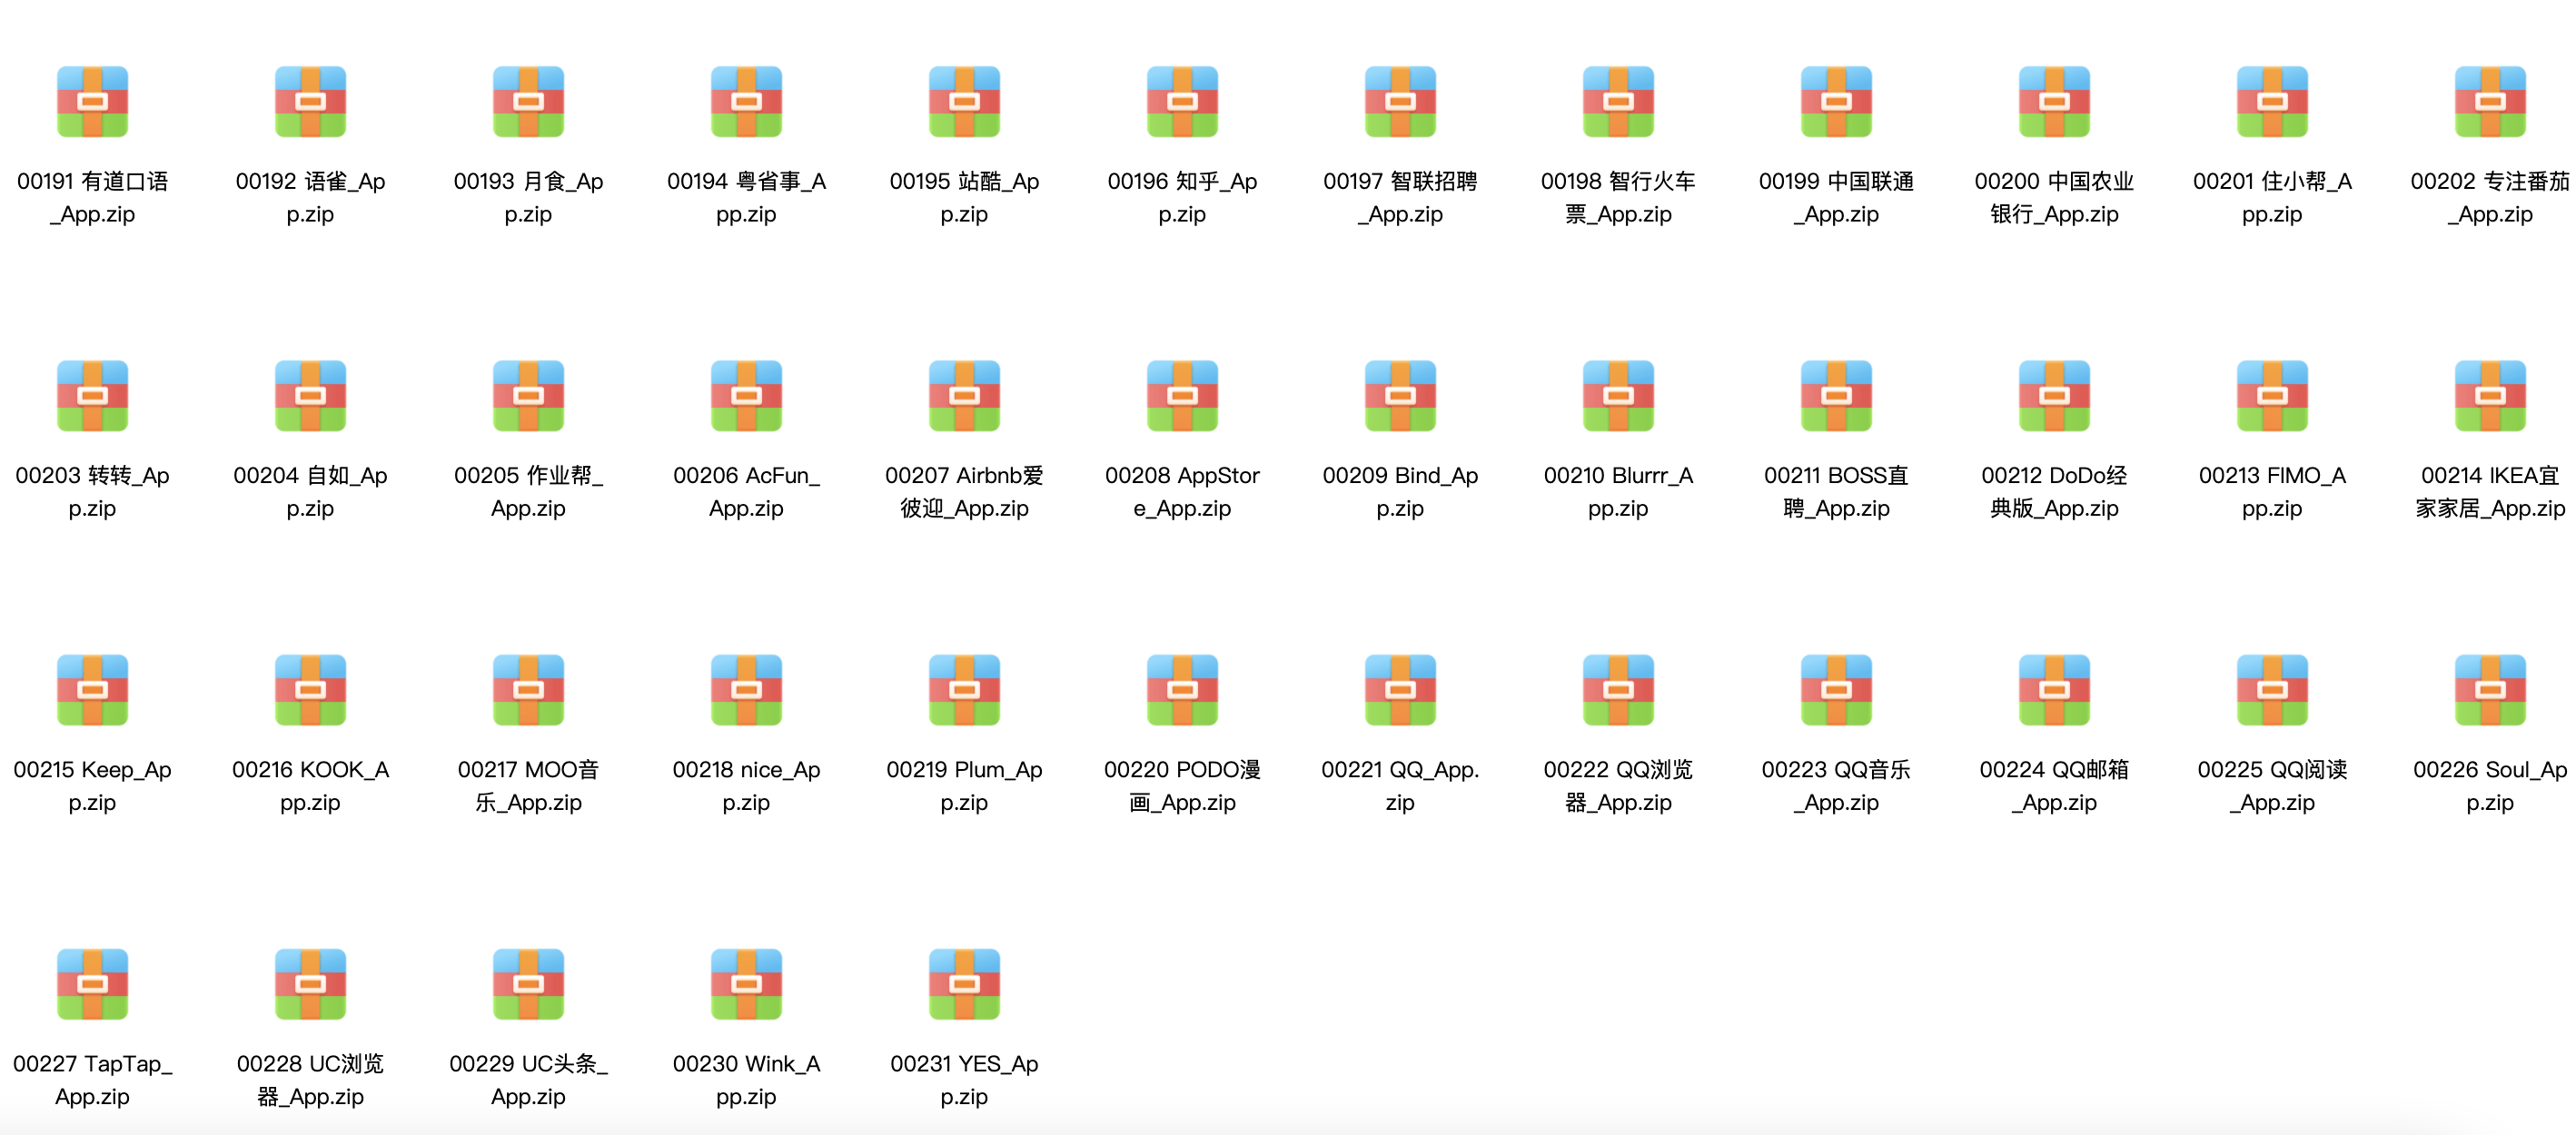Select the 00231 YES zip icon
The height and width of the screenshot is (1135, 2576).
point(964,984)
